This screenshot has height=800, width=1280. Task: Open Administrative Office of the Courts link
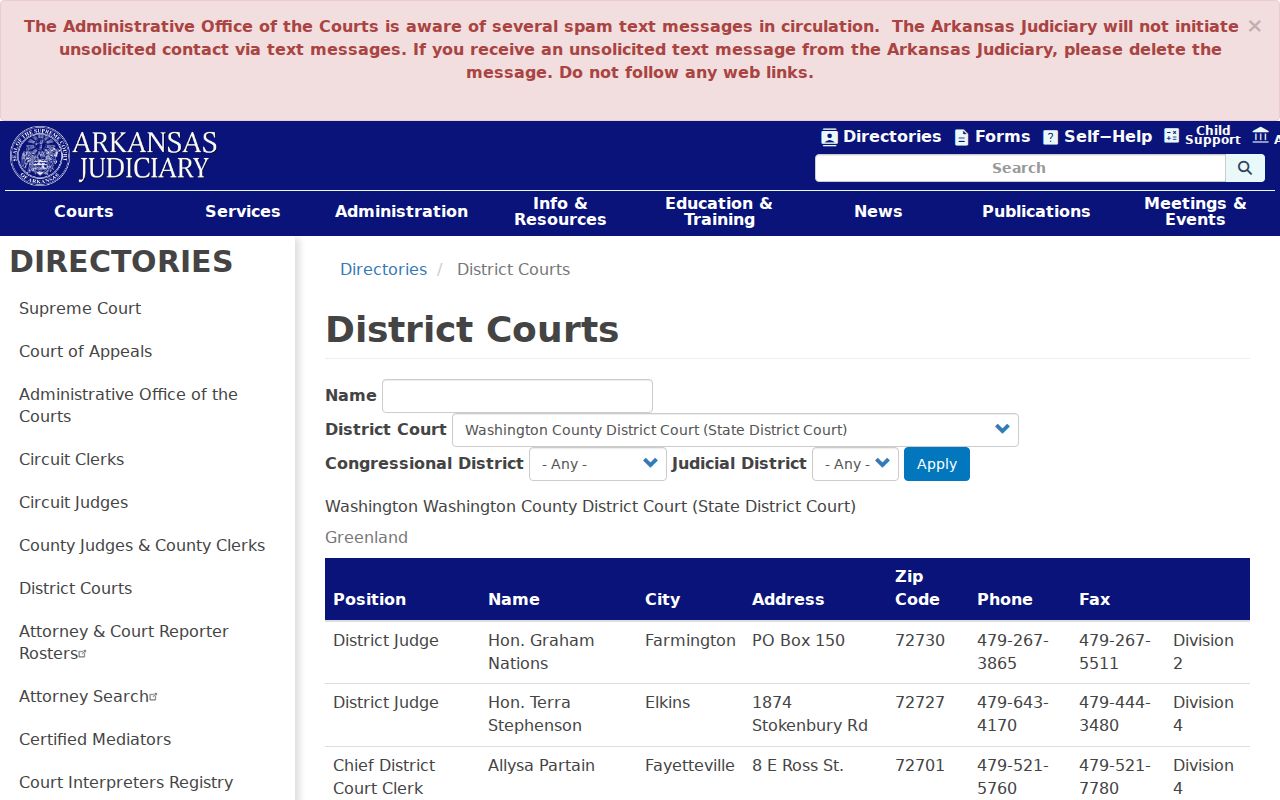(128, 405)
